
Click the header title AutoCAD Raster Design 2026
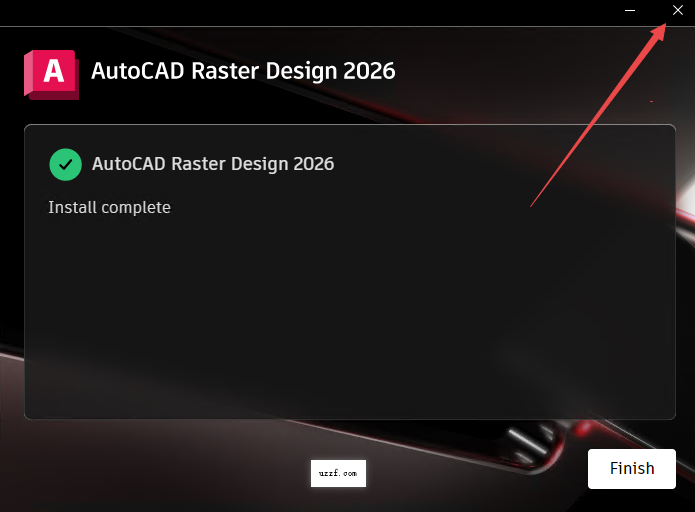click(x=243, y=71)
